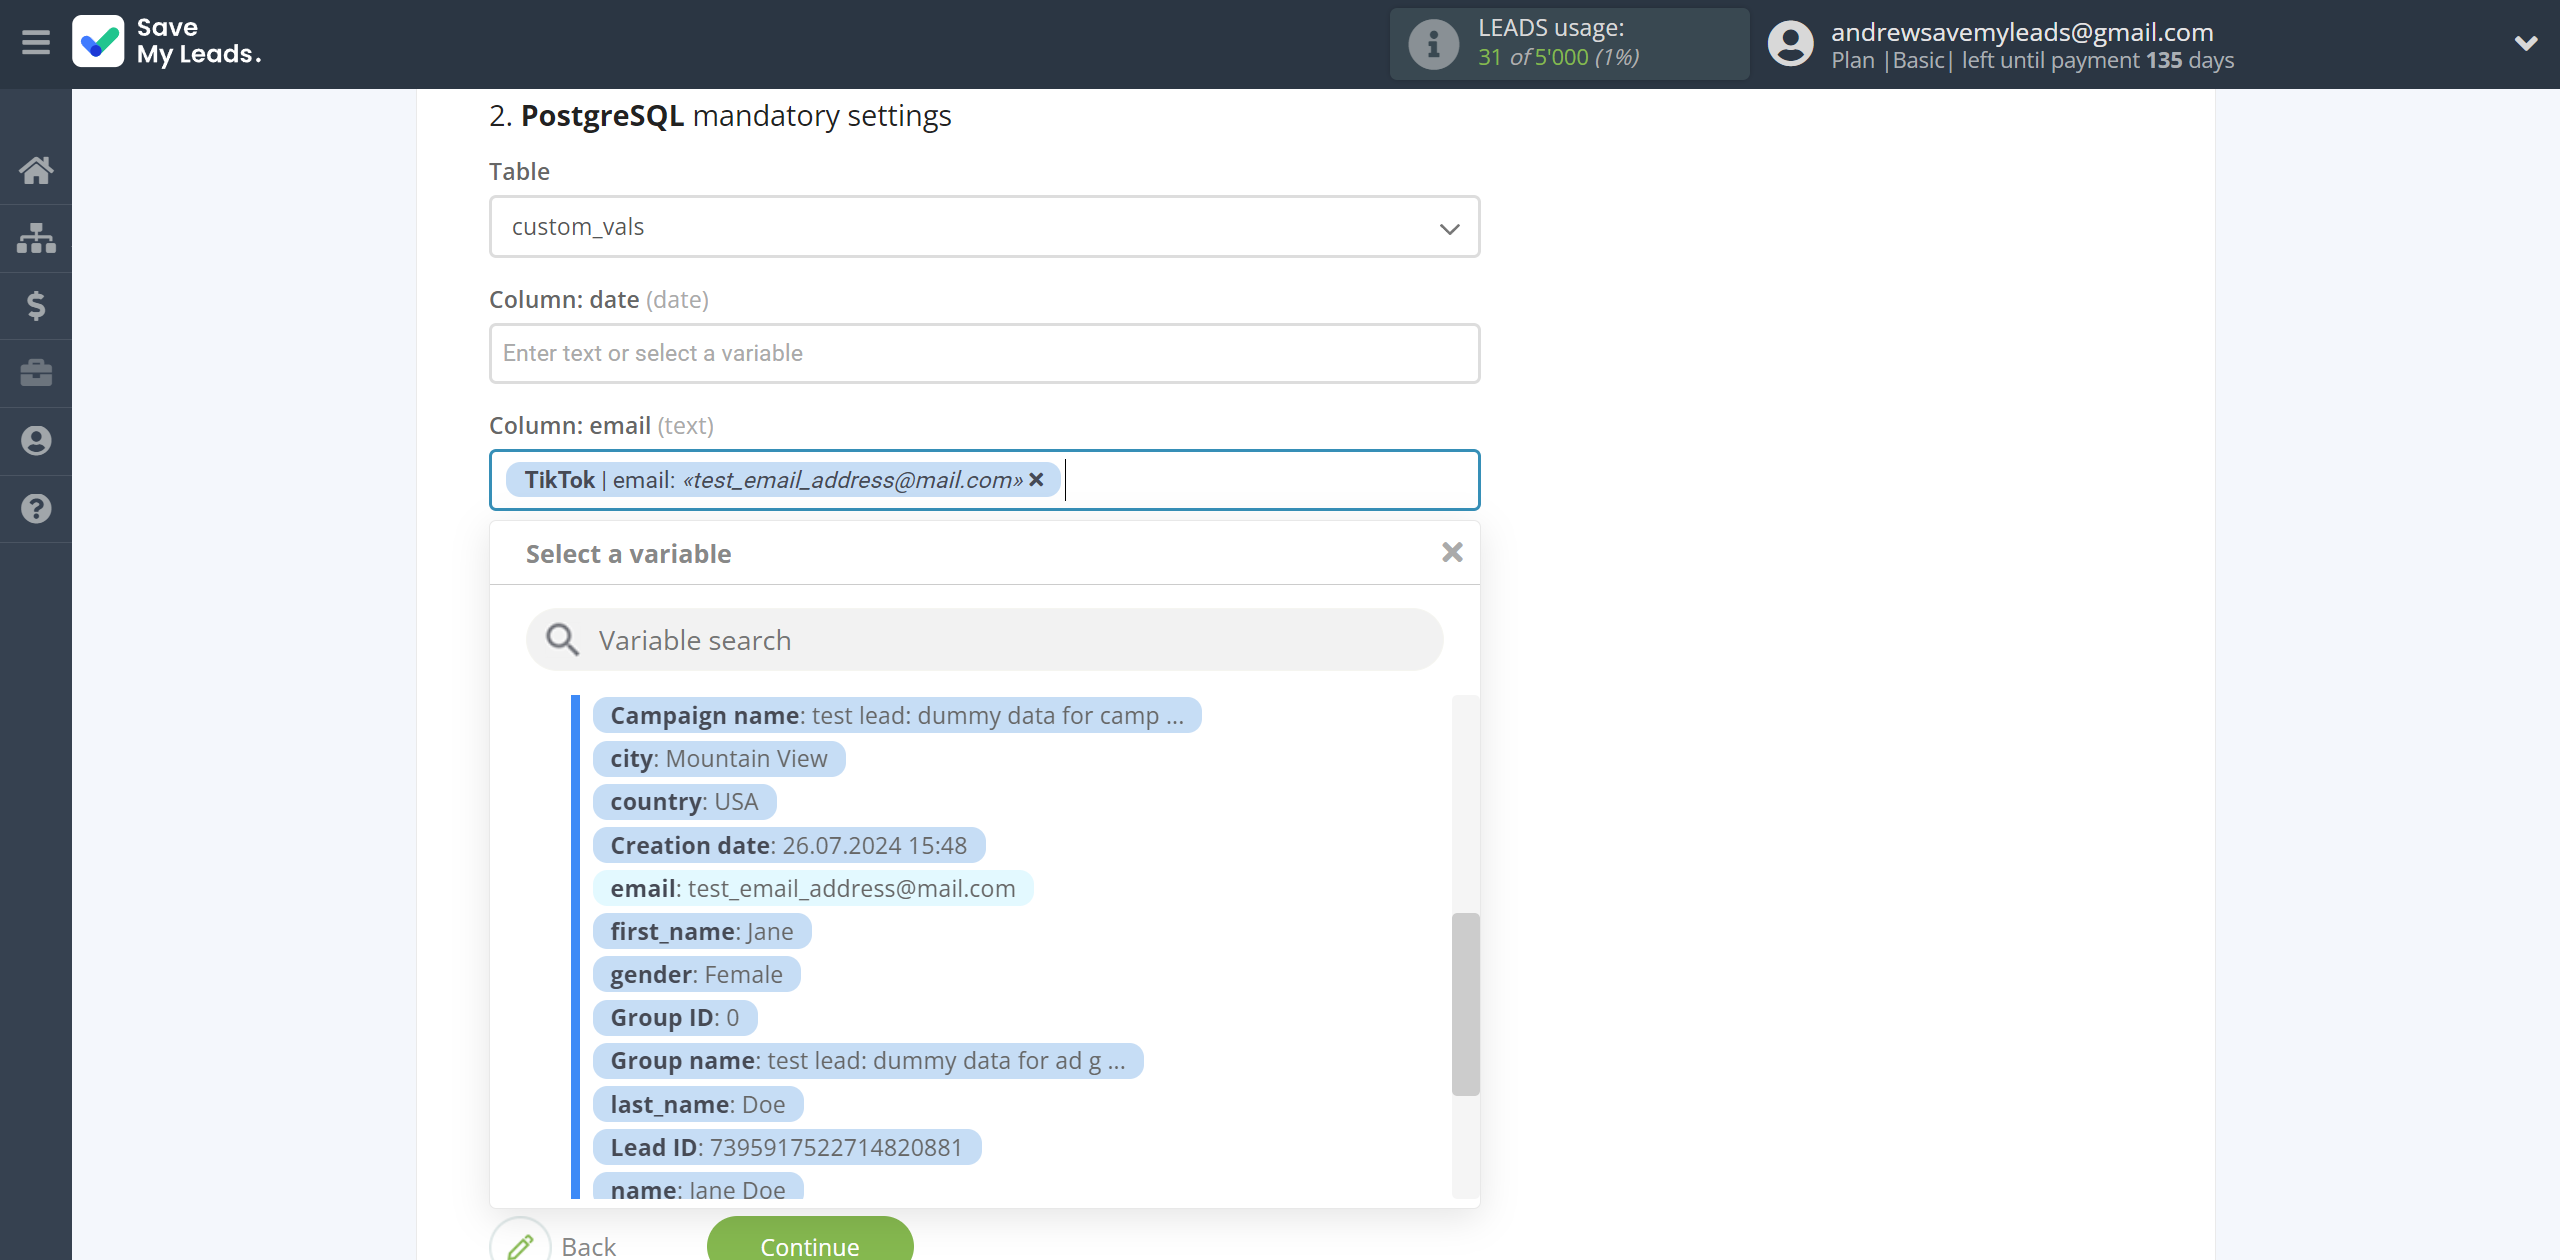Select the first_name: Jane variable

702,931
